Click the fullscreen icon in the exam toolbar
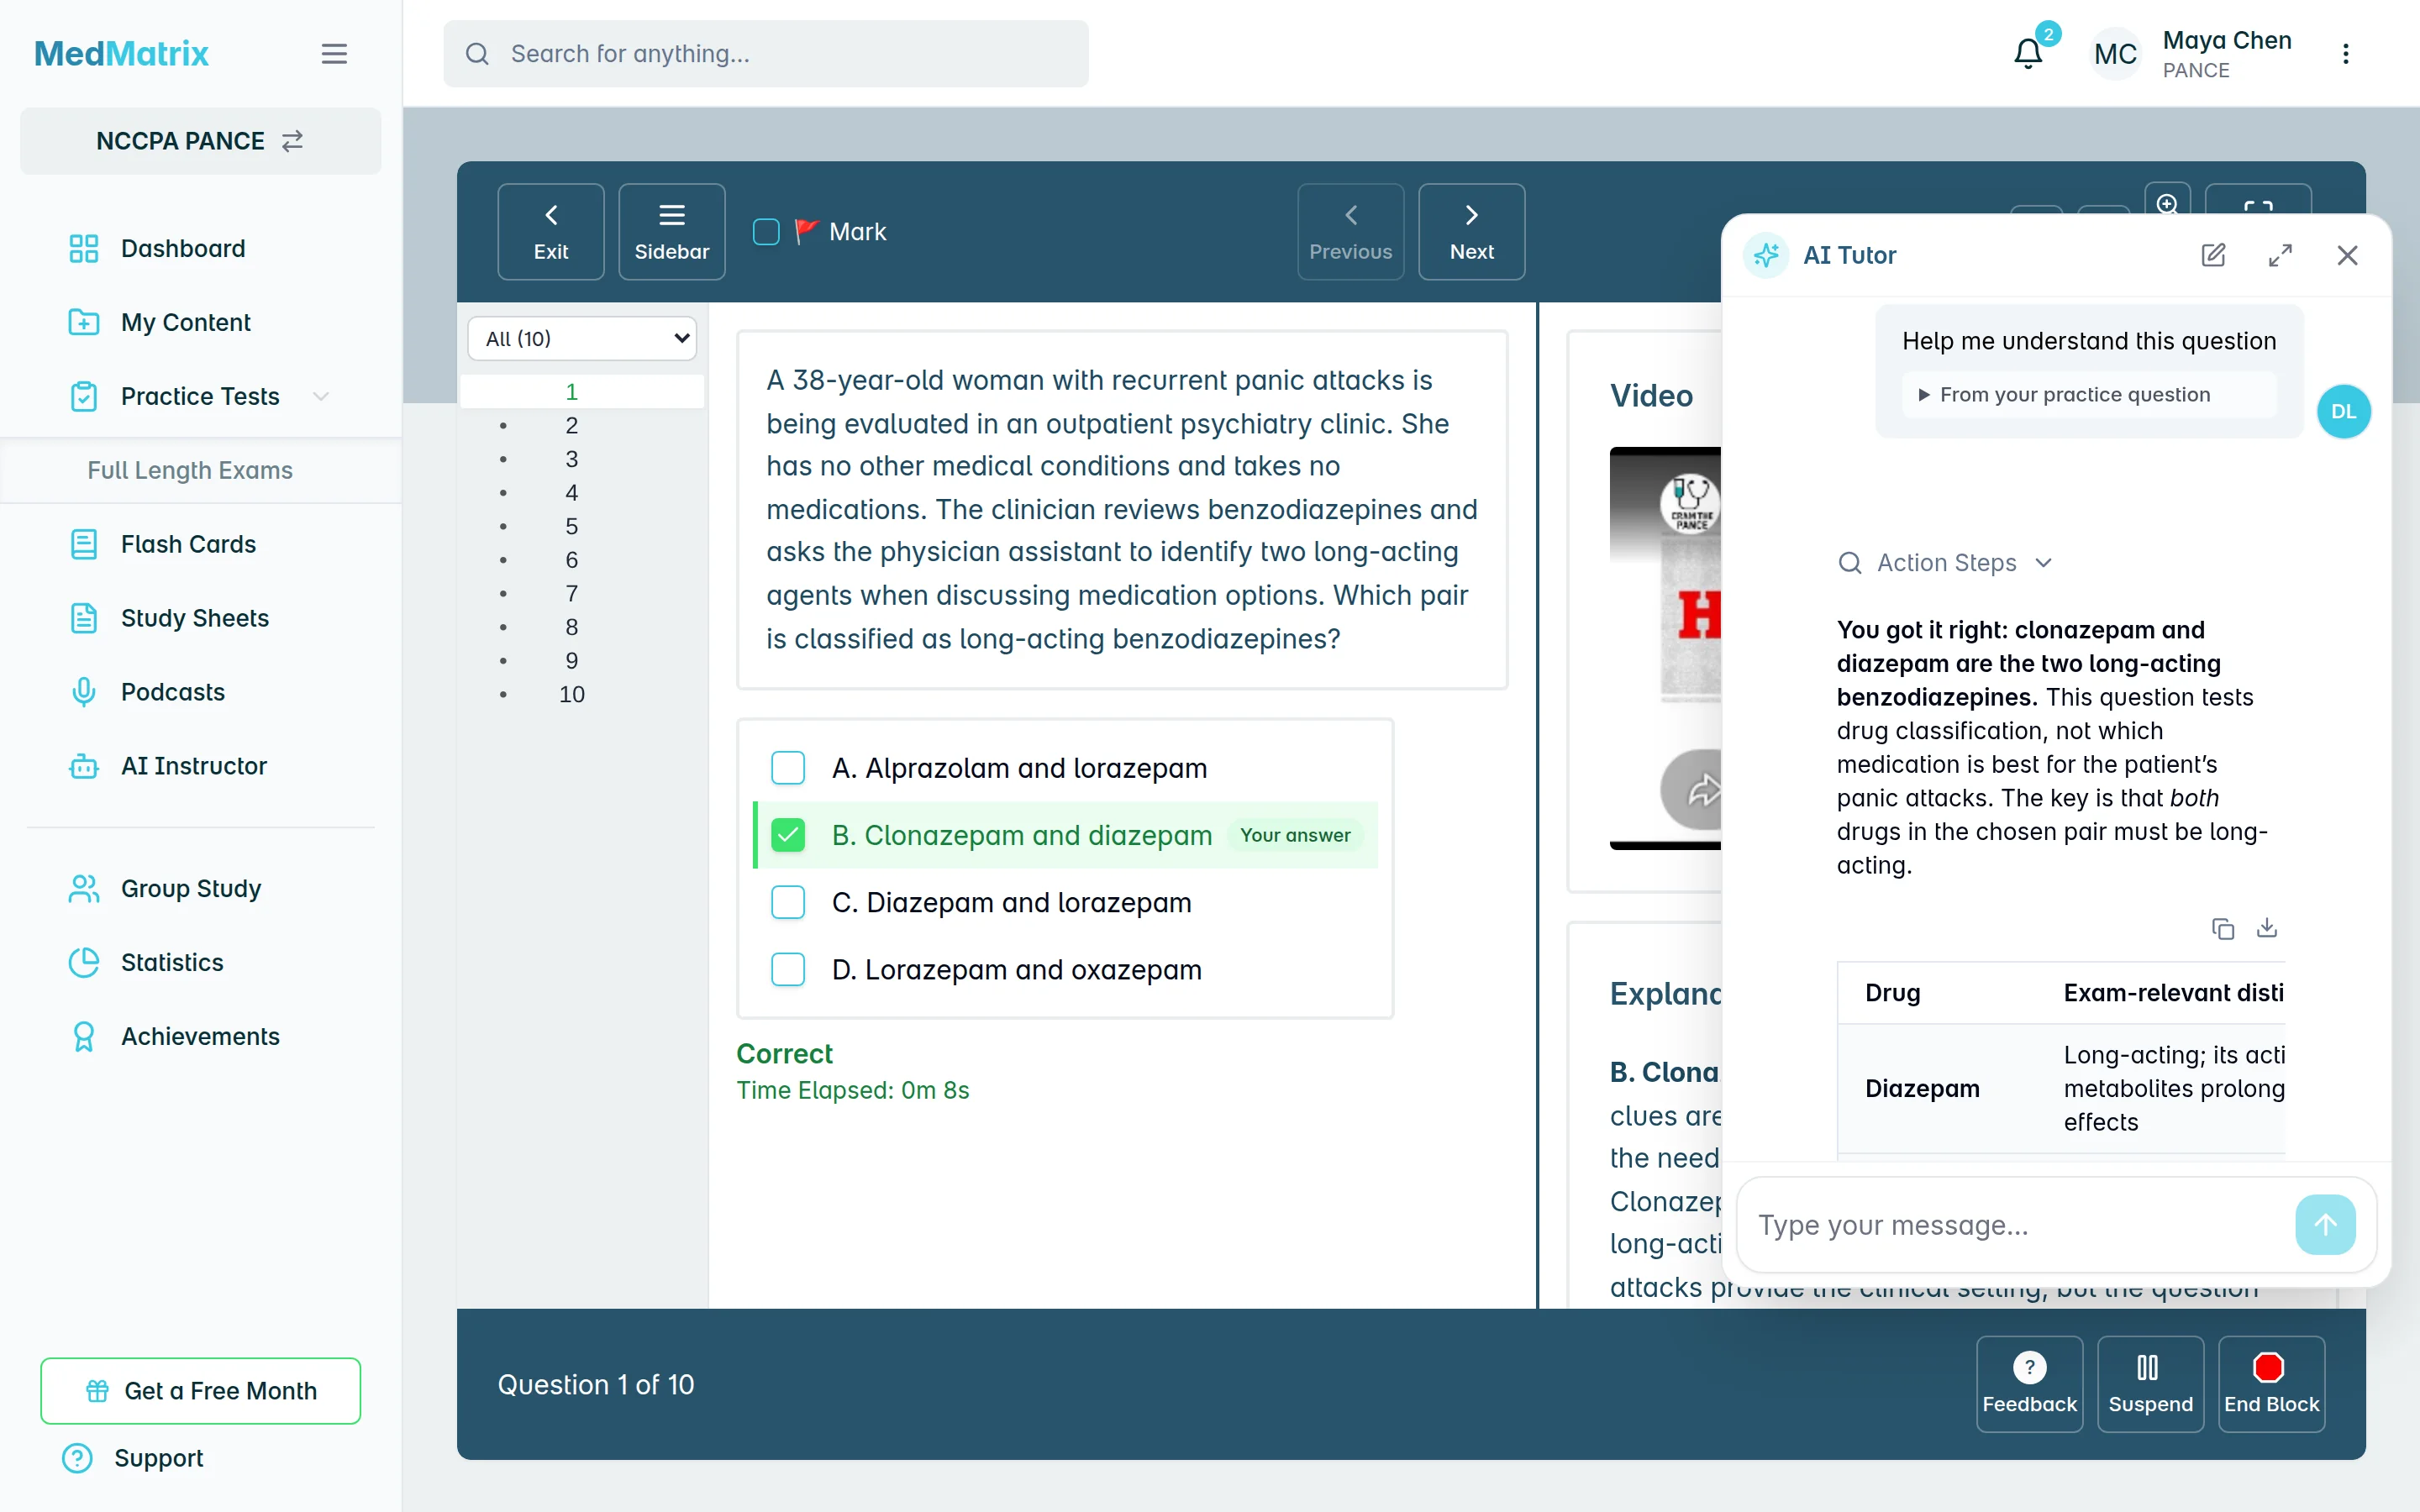Screen dimensions: 2420x1512 tap(2258, 206)
